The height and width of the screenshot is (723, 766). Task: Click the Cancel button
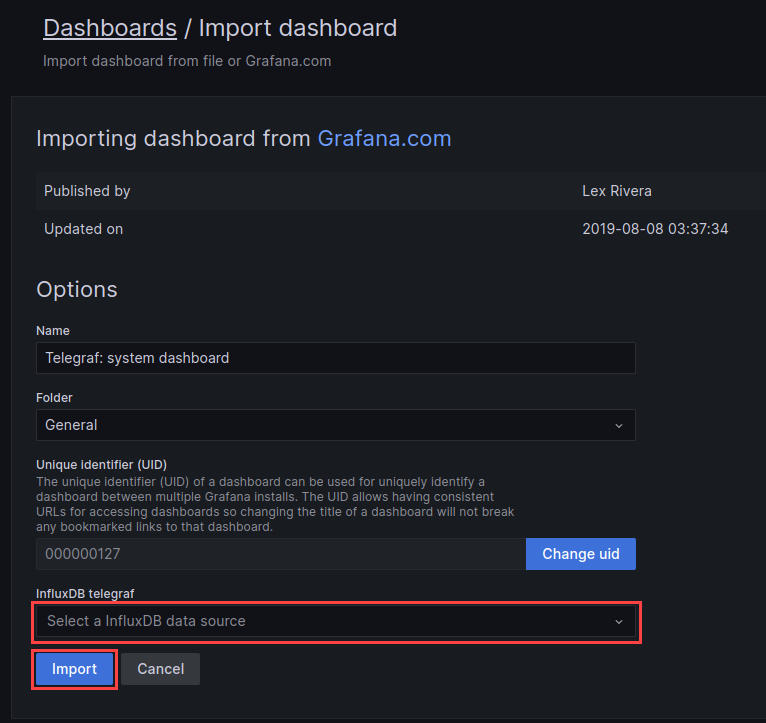pyautogui.click(x=161, y=669)
